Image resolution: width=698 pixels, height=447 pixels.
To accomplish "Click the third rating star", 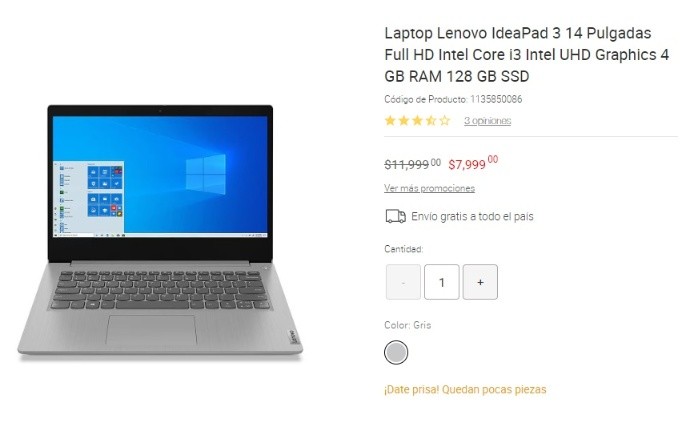I will click(x=417, y=121).
